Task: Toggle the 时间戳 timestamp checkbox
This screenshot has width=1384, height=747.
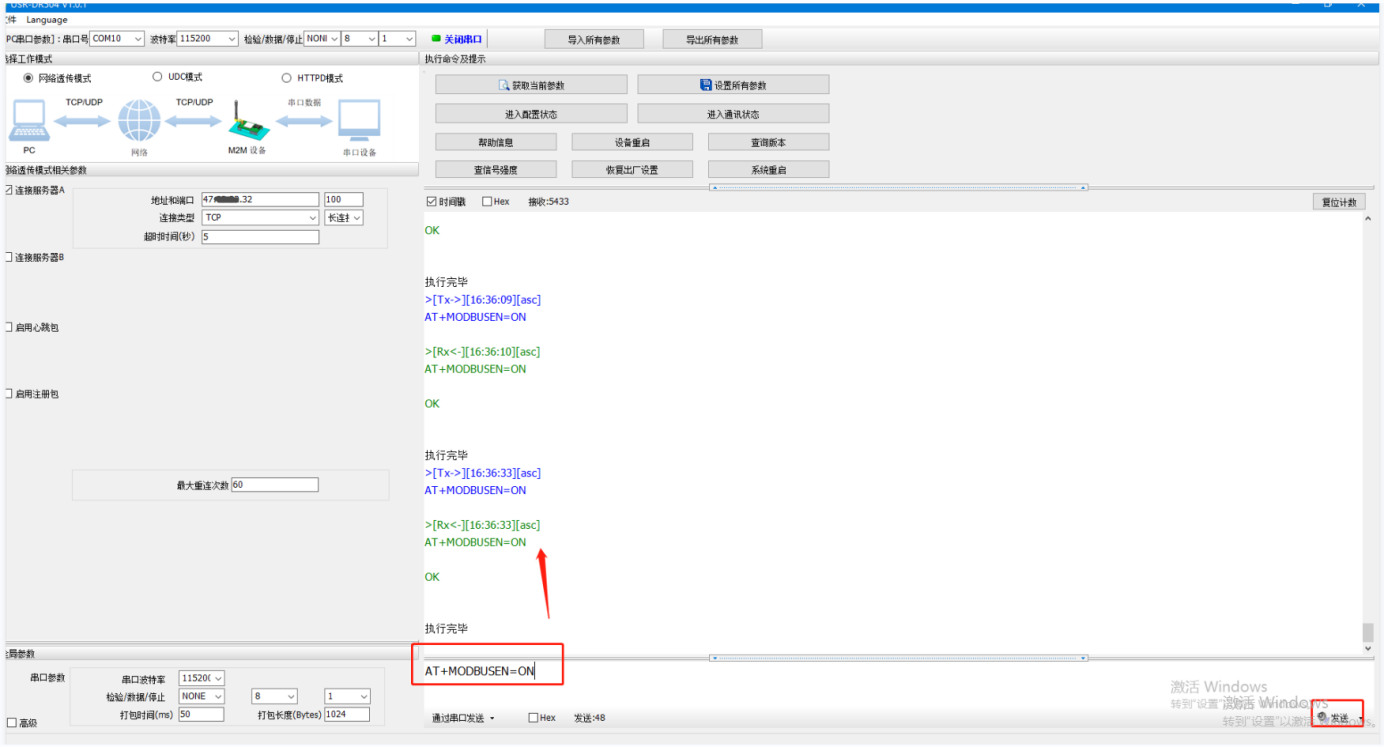Action: pos(432,202)
